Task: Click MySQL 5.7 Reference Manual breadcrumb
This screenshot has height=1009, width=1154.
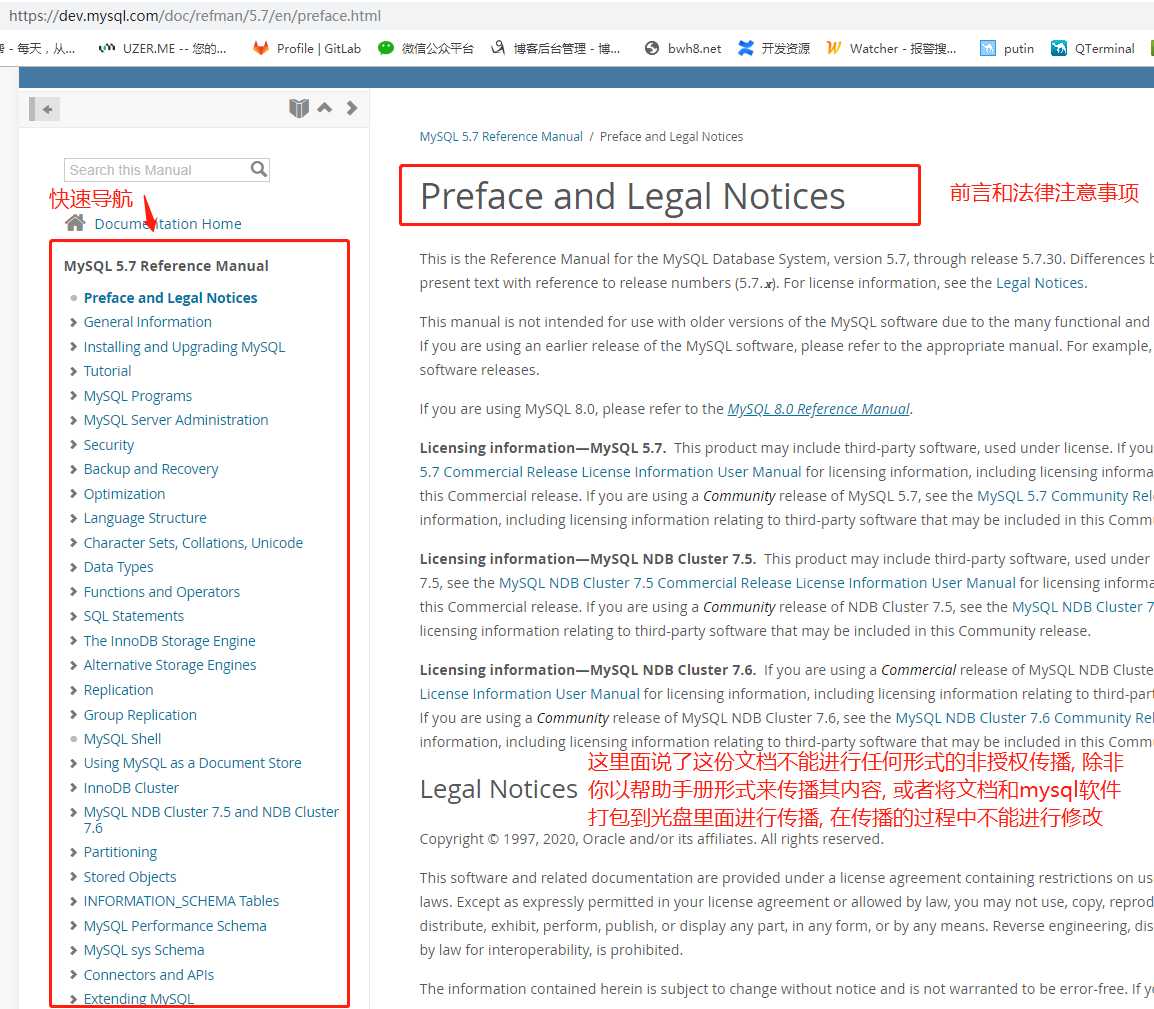Action: (500, 136)
